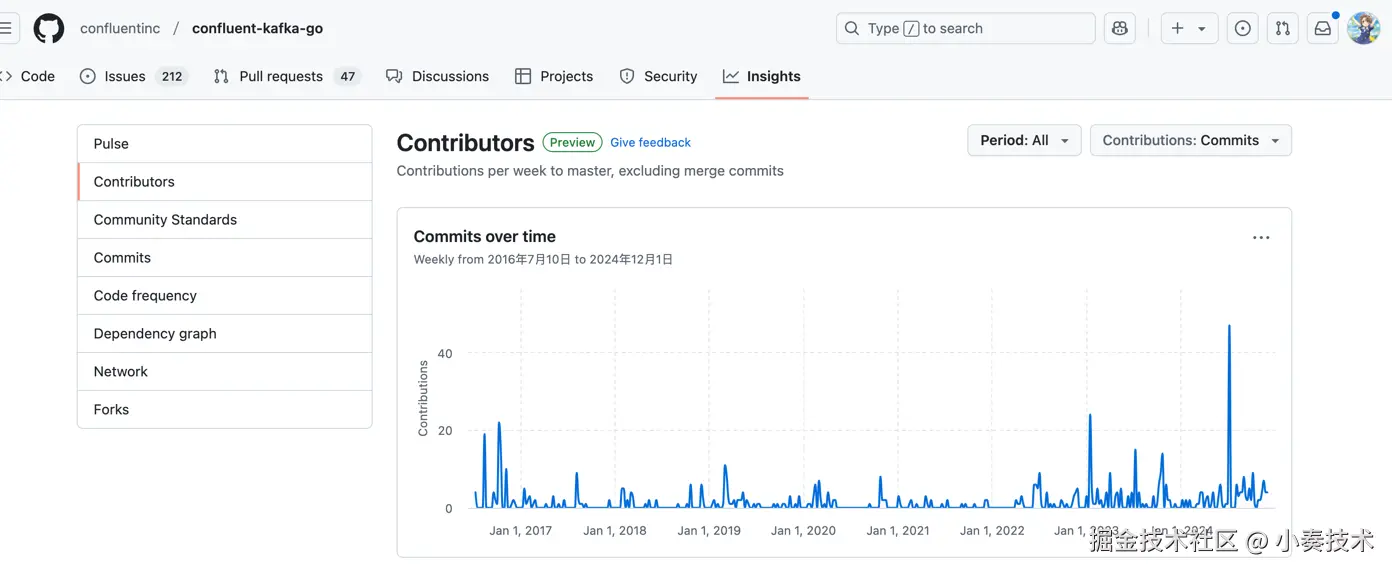Click the Preview label badge

pos(572,143)
